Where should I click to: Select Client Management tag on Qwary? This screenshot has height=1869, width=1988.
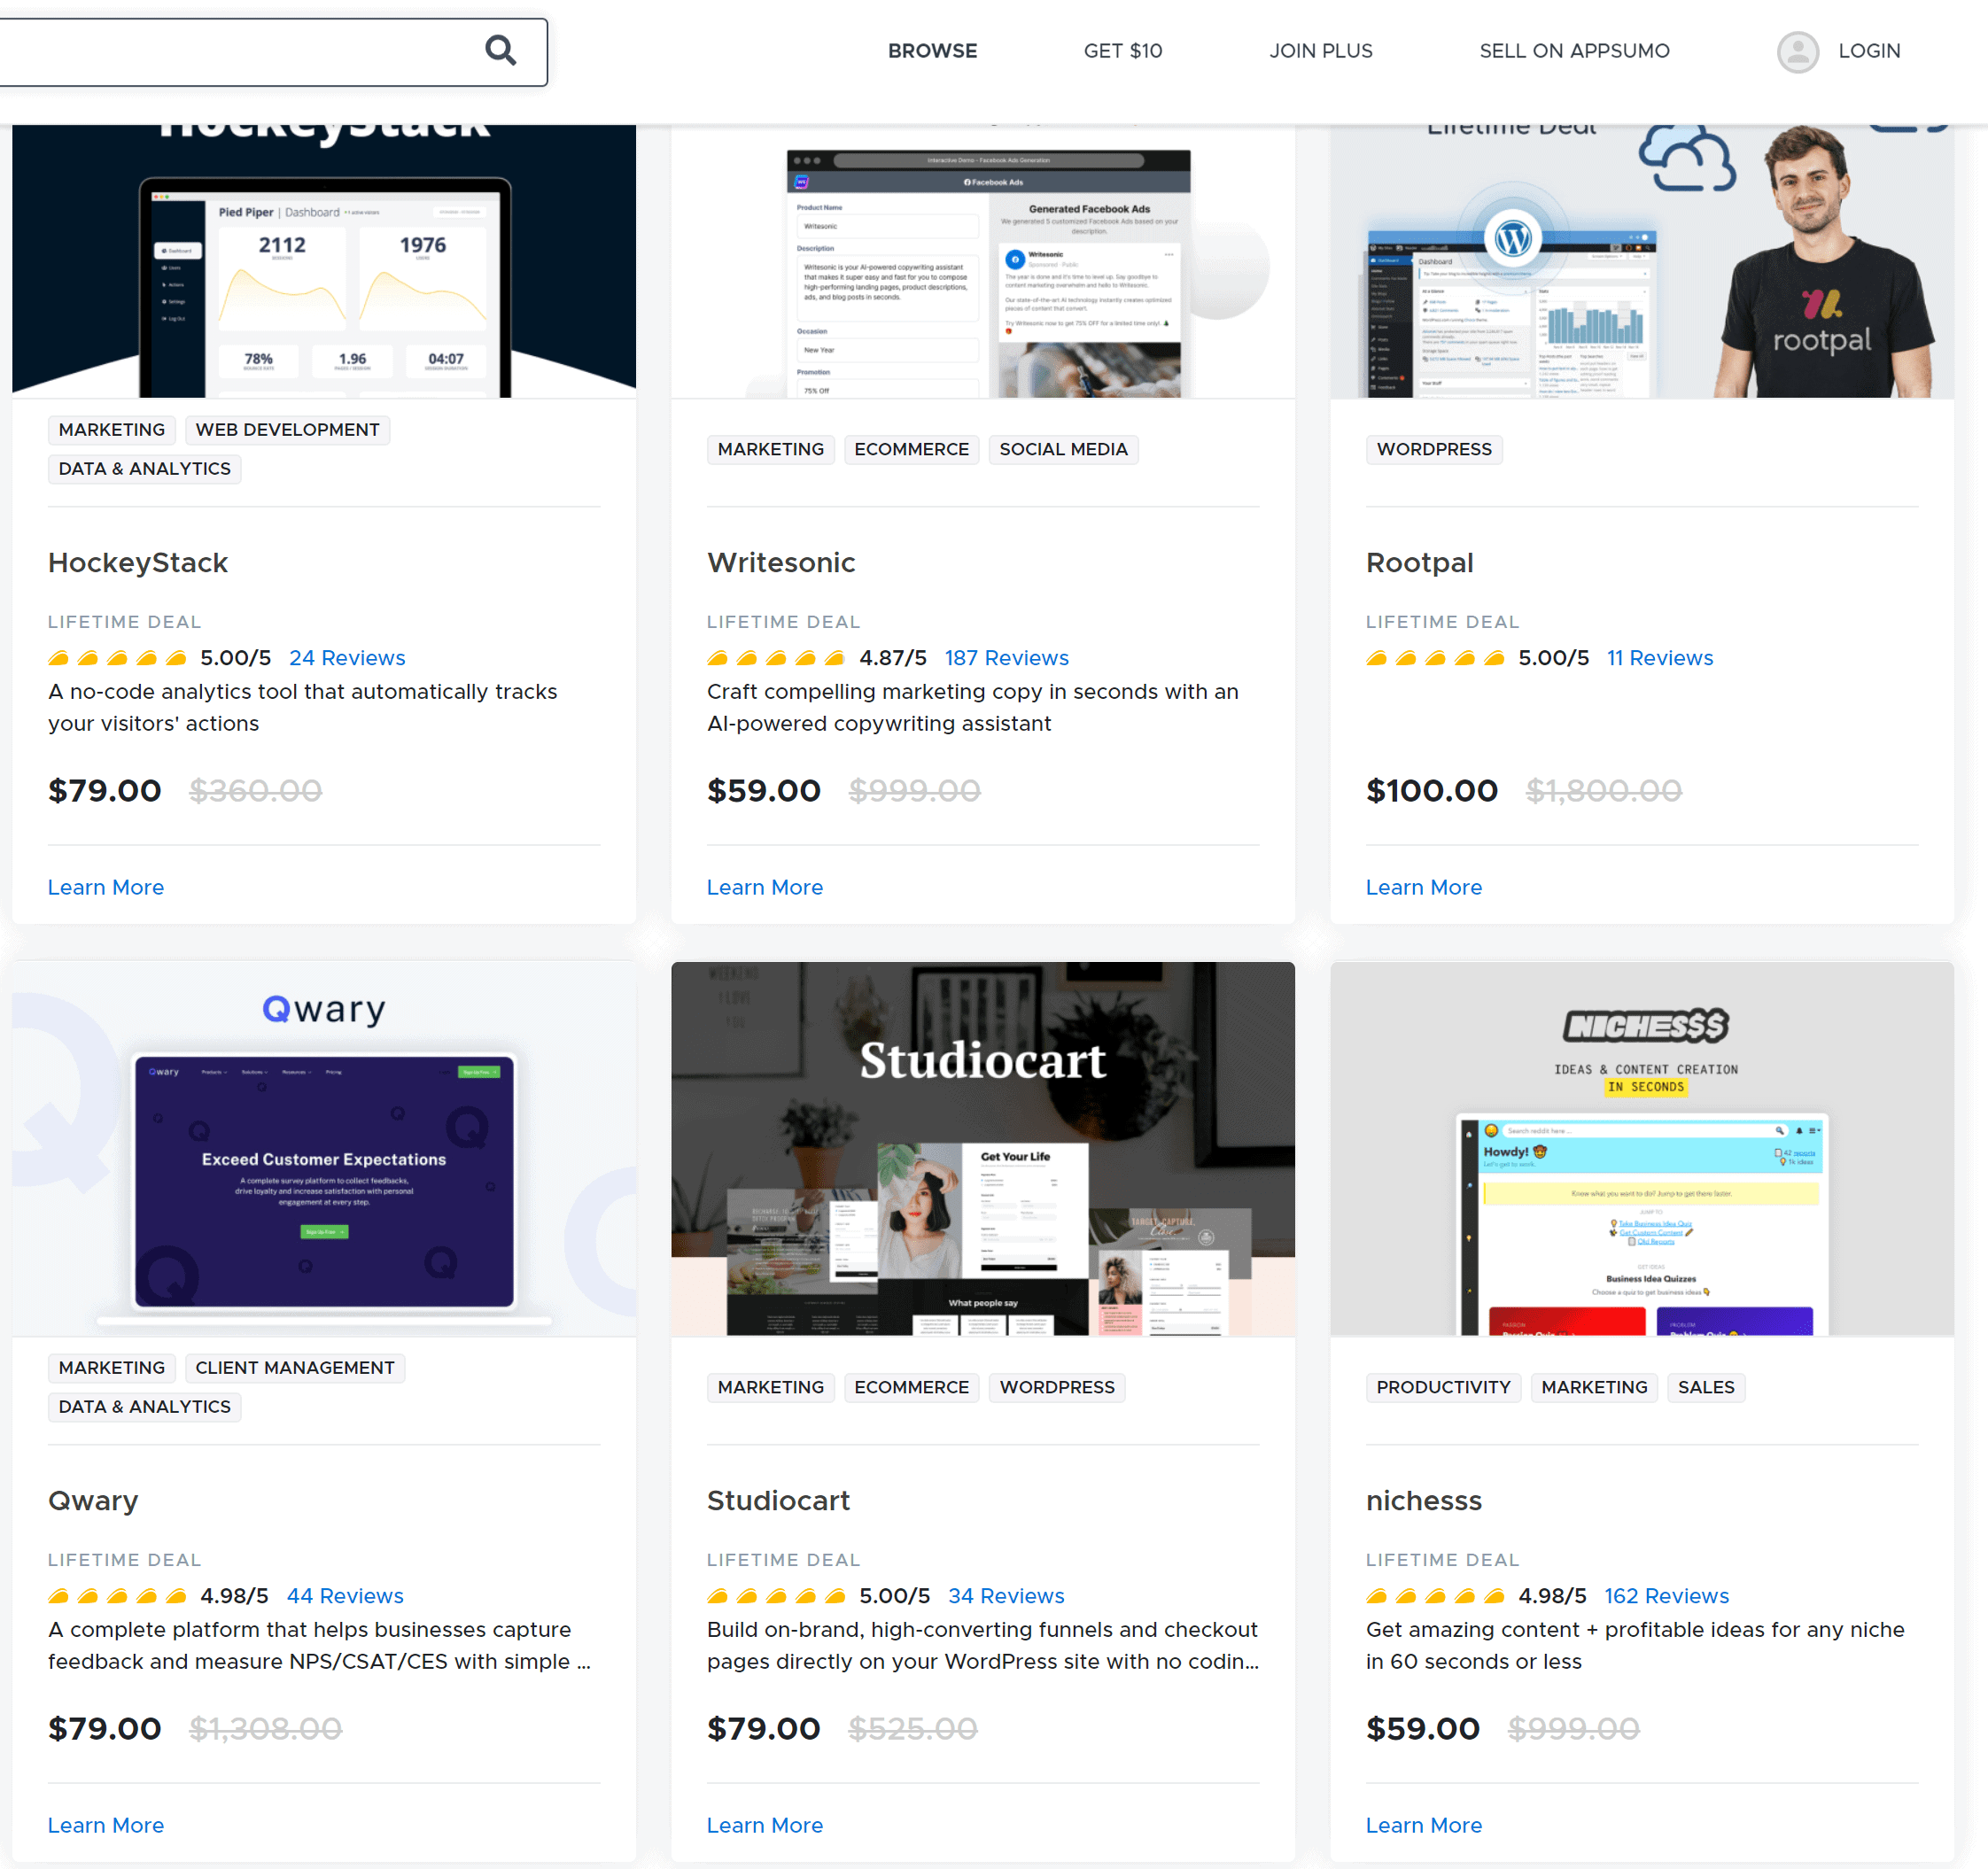coord(295,1368)
